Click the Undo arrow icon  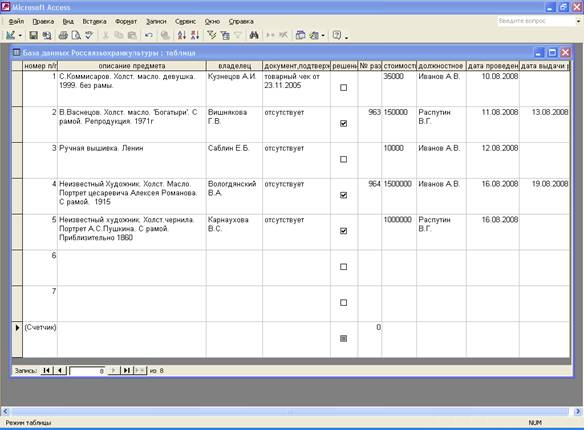149,35
